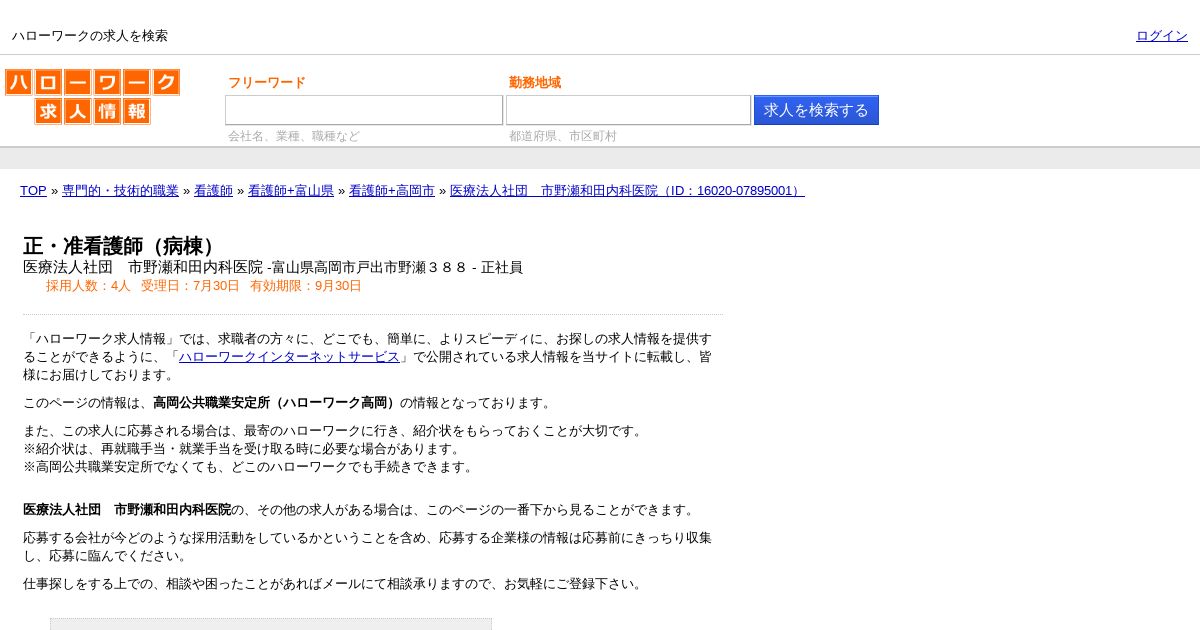Open 看護師+高岡市 breadcrumb link
Image resolution: width=1200 pixels, height=630 pixels.
[x=392, y=190]
